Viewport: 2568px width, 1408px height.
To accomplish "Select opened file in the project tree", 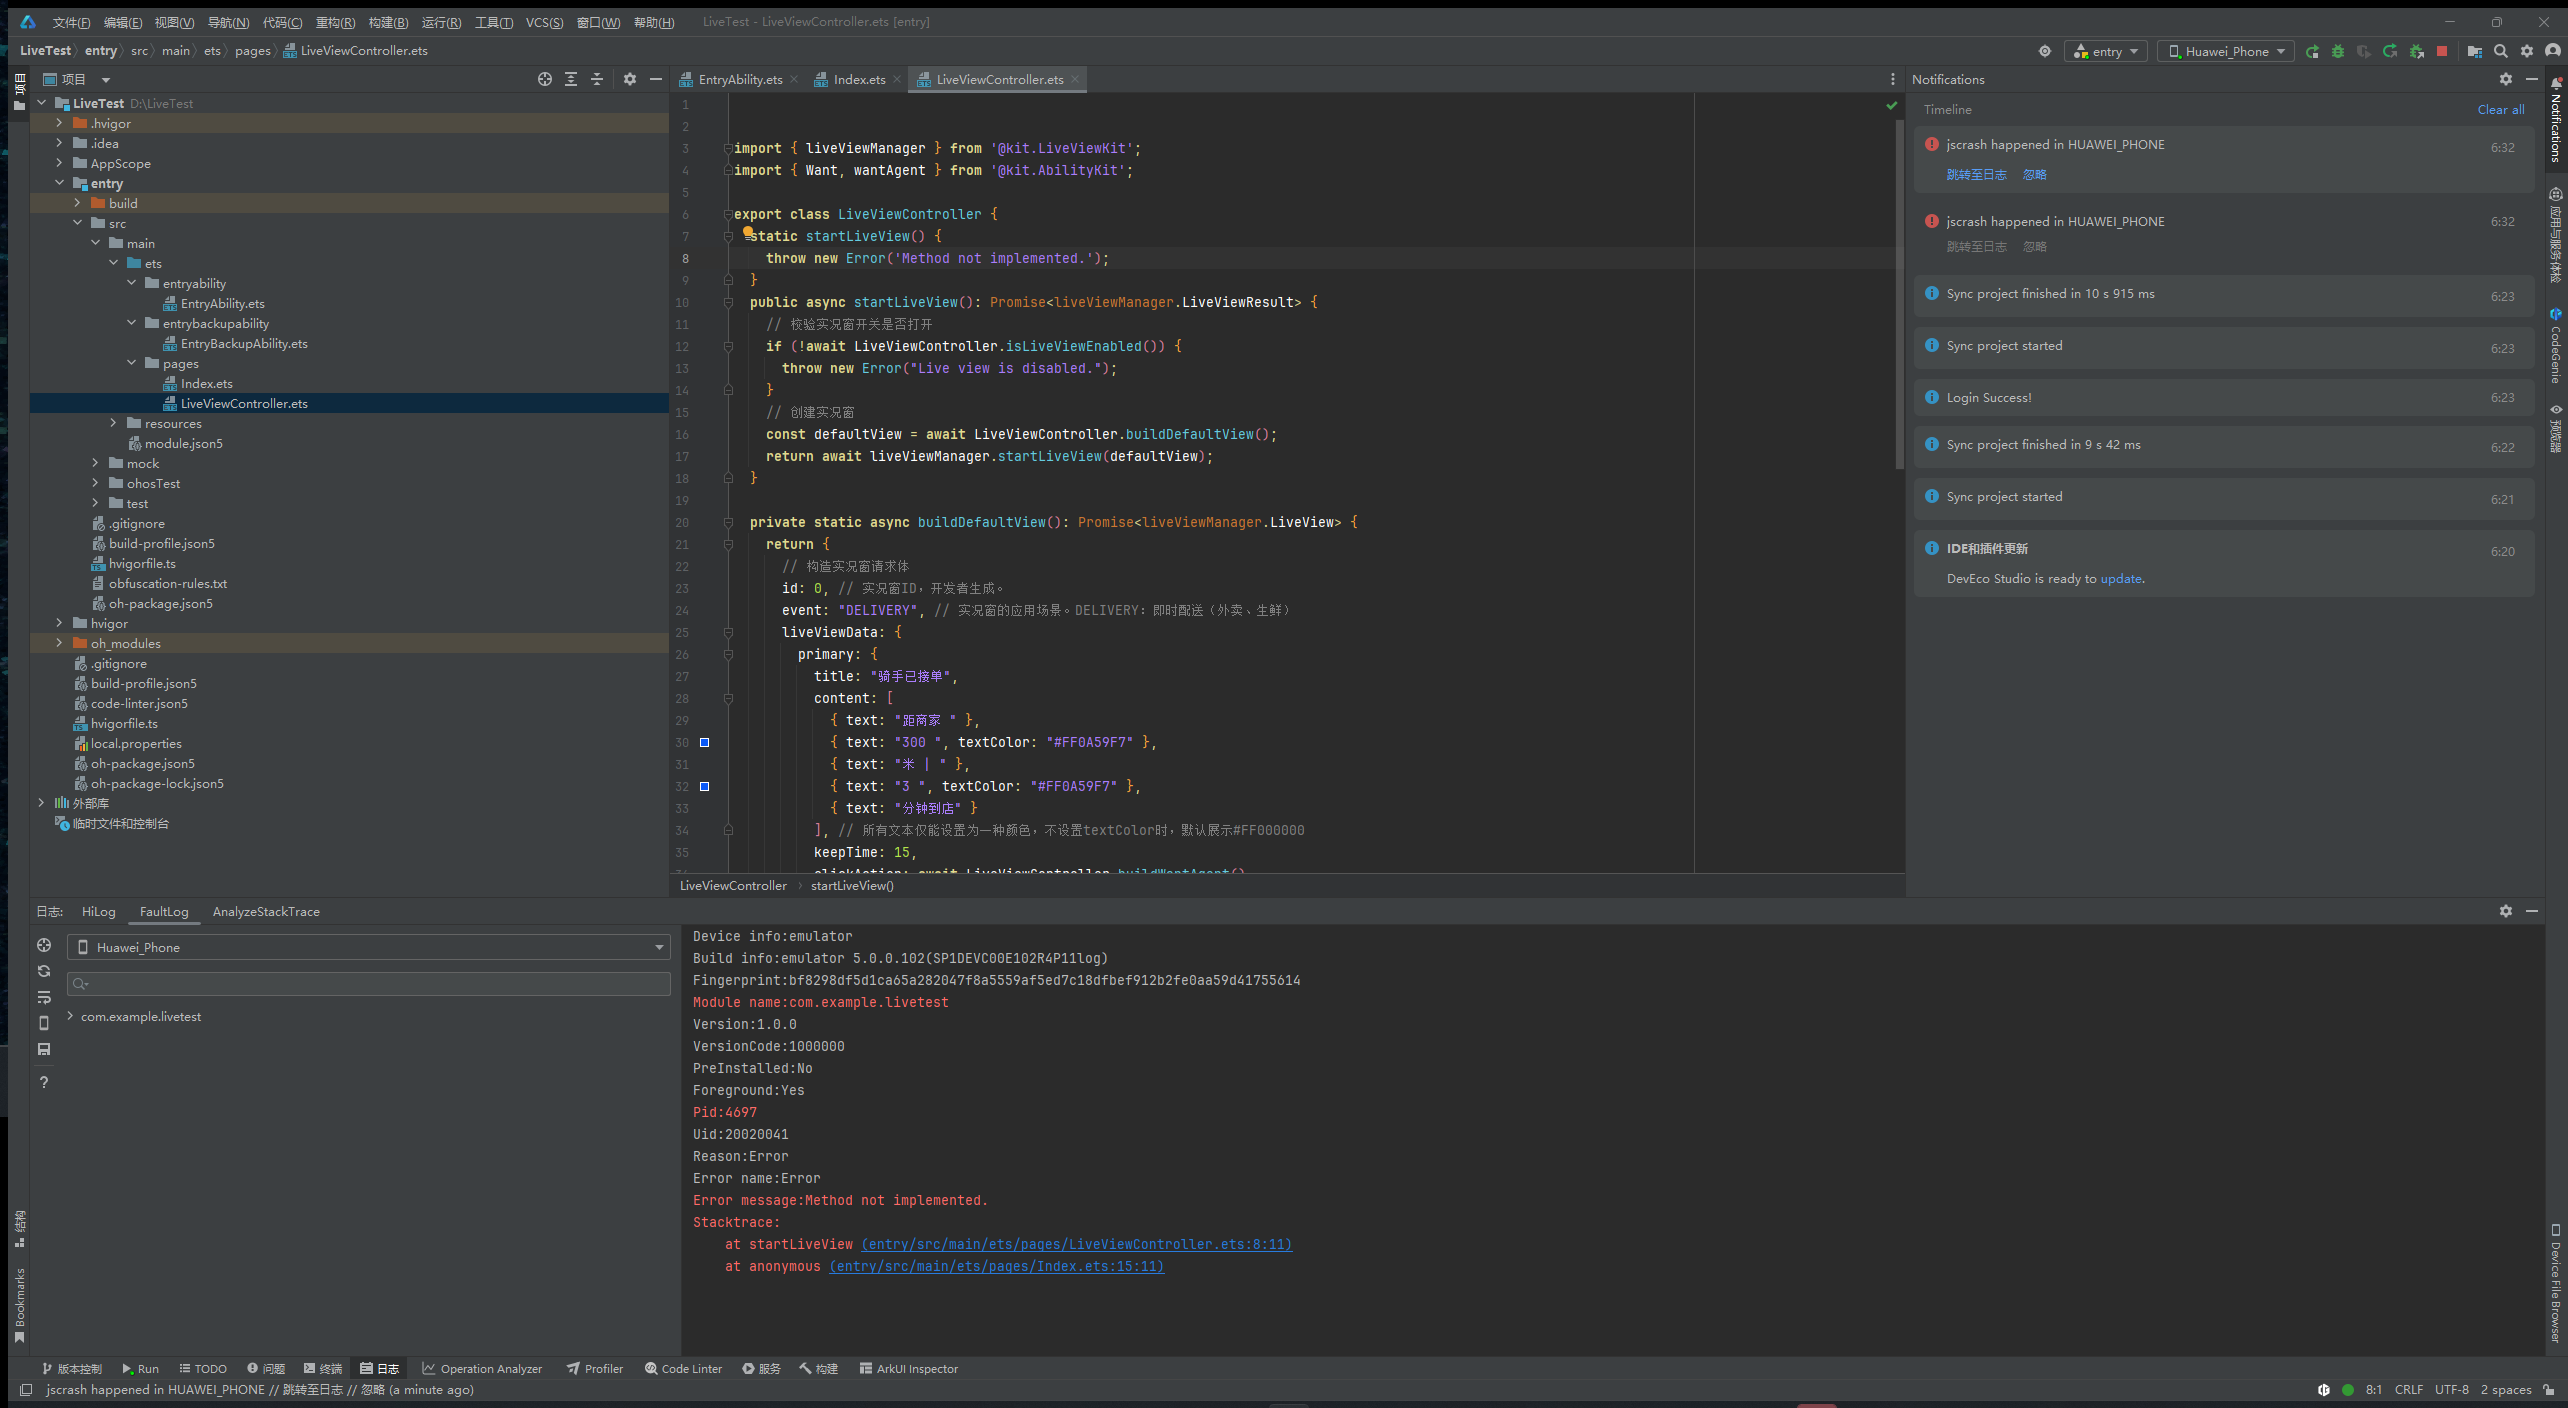I will coord(545,79).
